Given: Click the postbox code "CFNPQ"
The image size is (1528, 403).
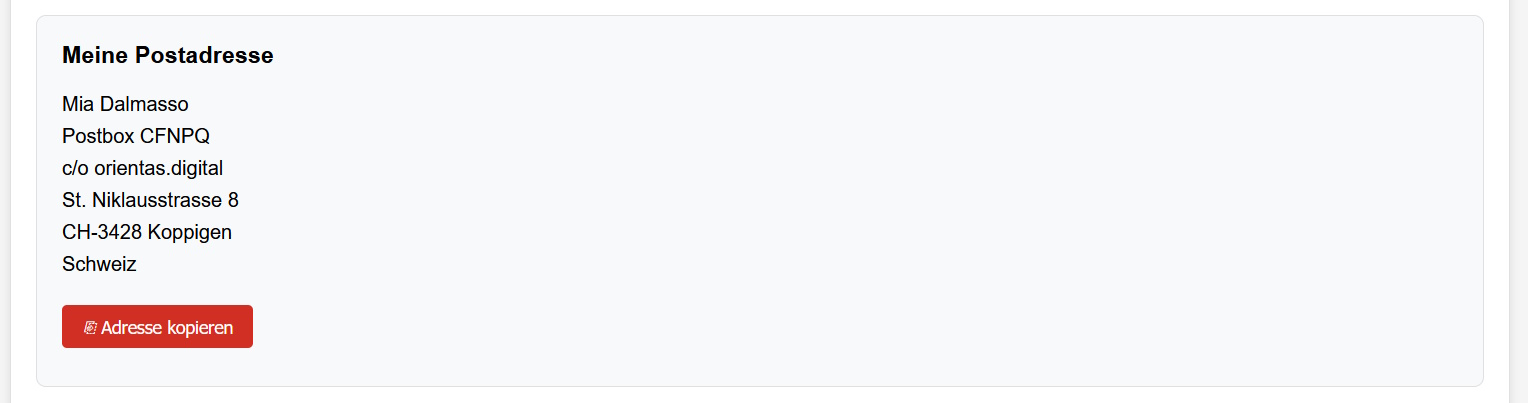Looking at the screenshot, I should (x=175, y=136).
